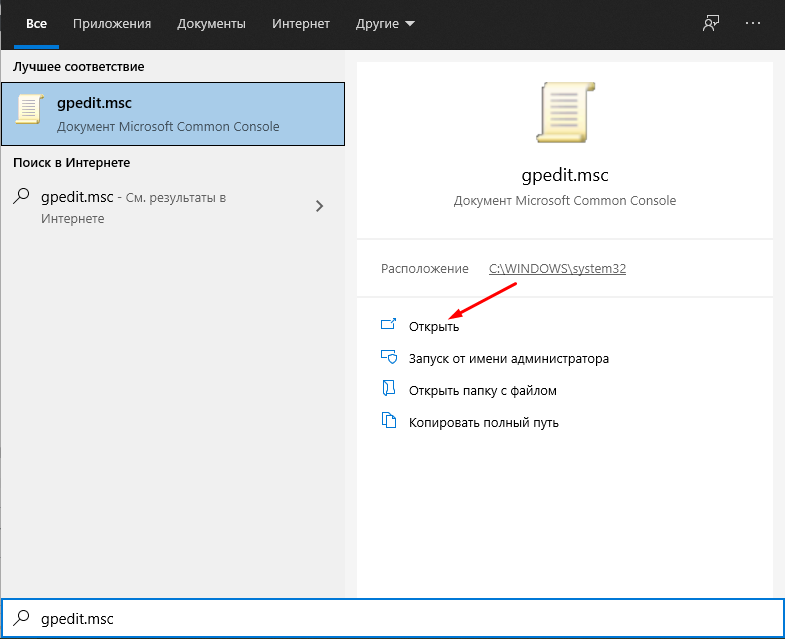Viewport: 785px width, 639px height.
Task: Click the large gpedit.msc document icon in preview
Action: coord(565,113)
